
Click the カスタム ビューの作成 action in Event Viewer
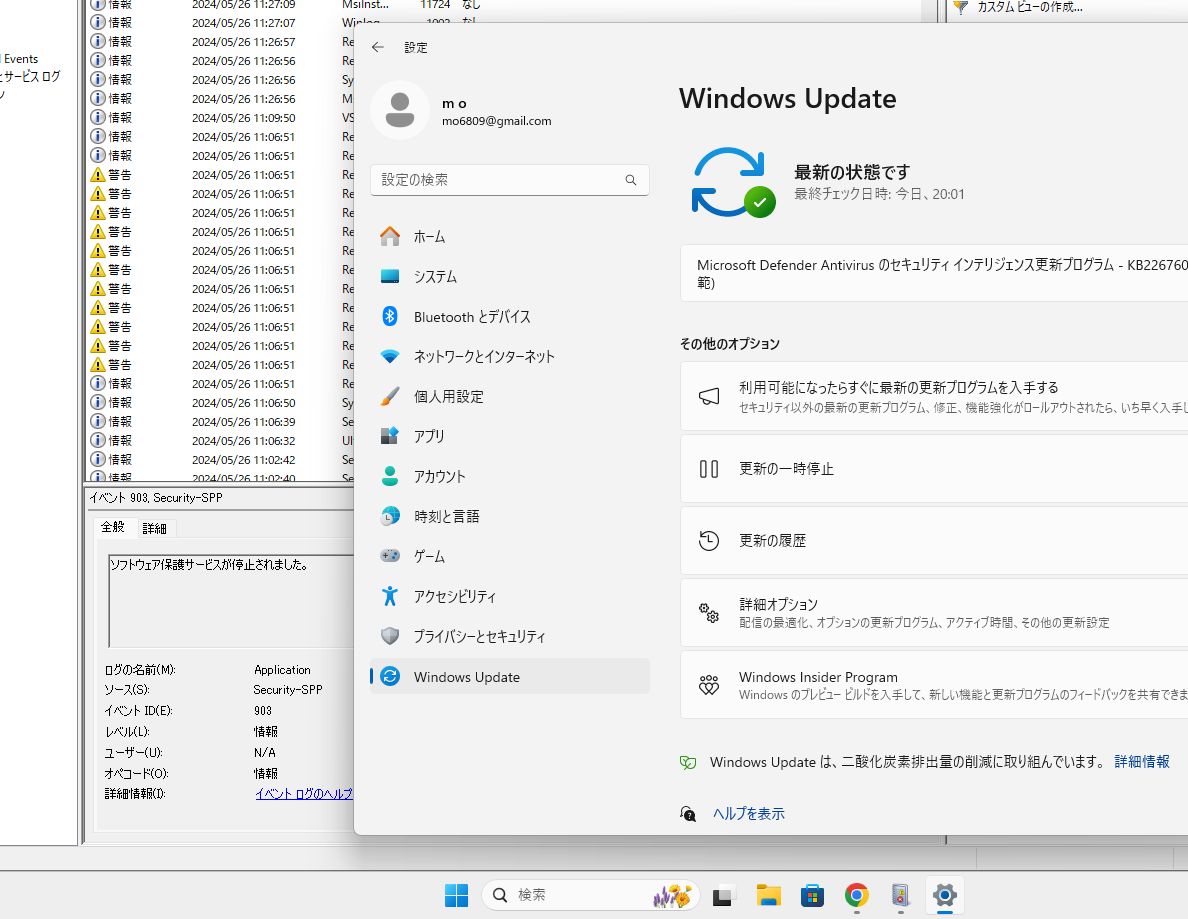1030,7
